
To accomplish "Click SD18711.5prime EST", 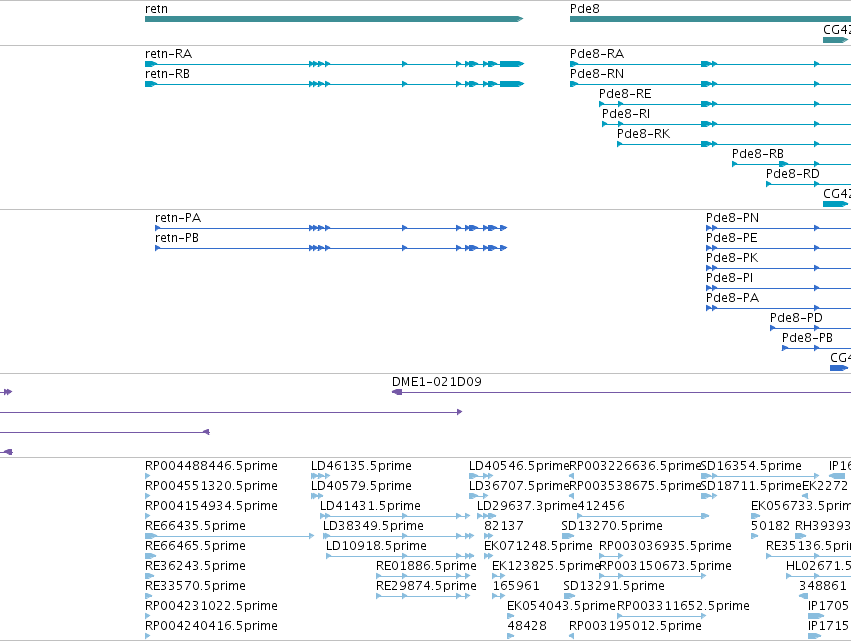I will click(709, 496).
